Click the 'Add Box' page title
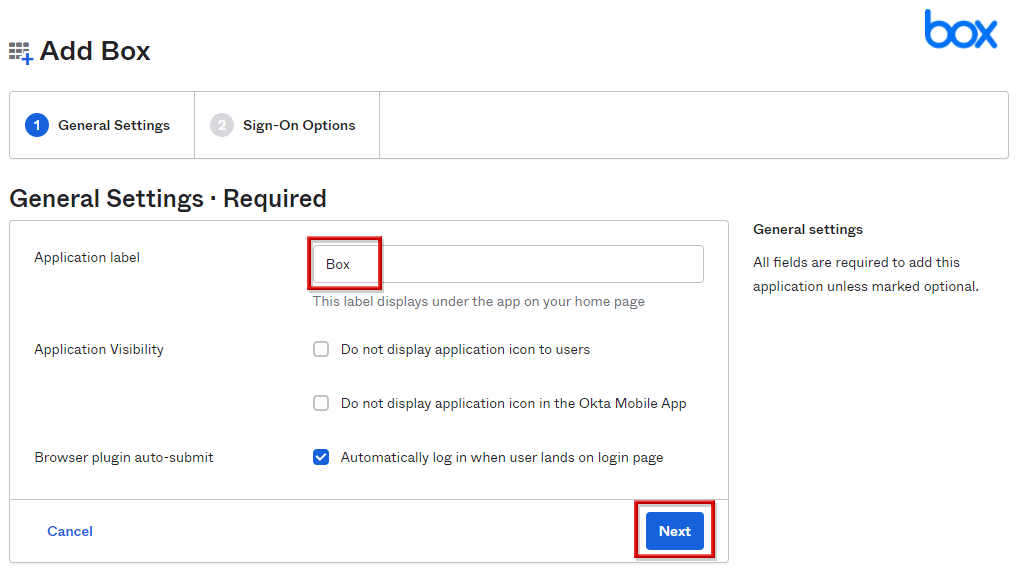 click(x=95, y=51)
